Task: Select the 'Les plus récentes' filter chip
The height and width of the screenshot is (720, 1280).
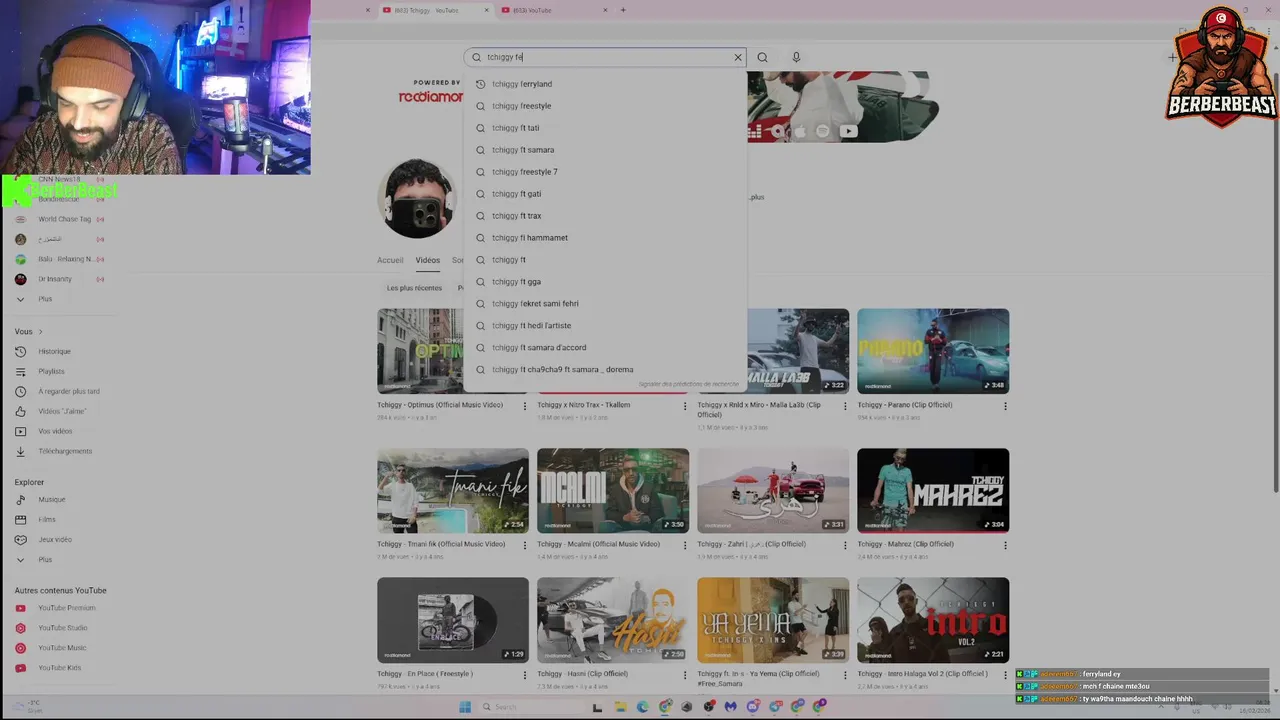Action: coord(414,288)
